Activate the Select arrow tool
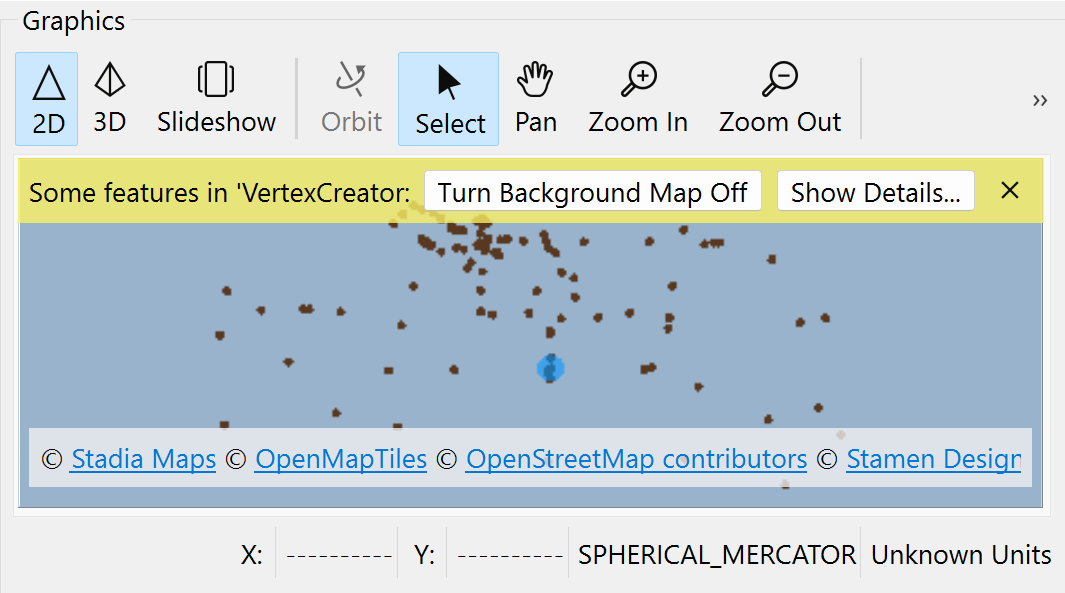Screen dimensions: 1065x593 click(448, 98)
